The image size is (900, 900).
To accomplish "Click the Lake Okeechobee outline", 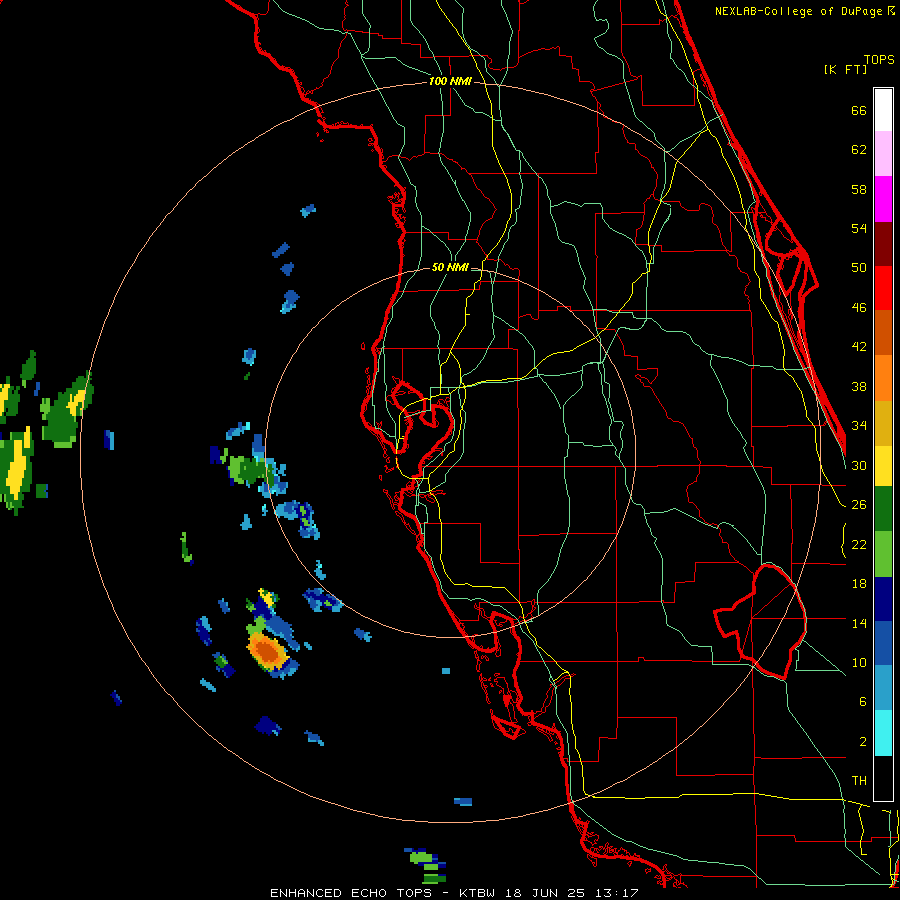I will [761, 621].
